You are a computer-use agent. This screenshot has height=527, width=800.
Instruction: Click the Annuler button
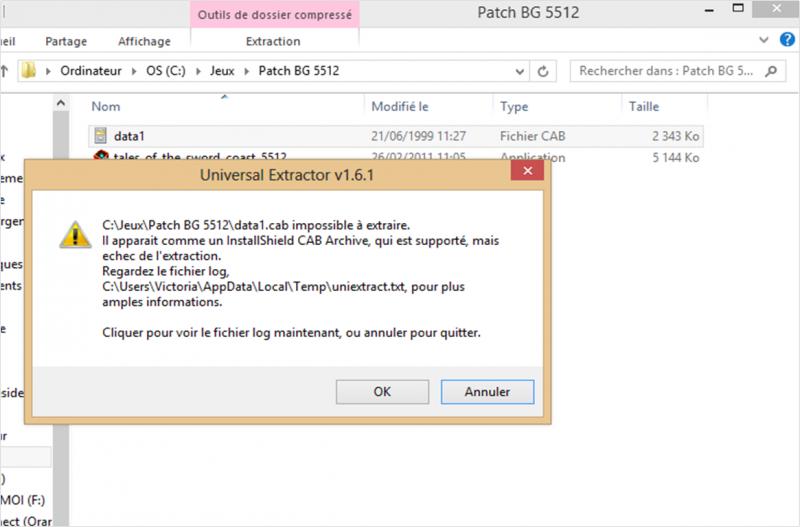click(487, 392)
